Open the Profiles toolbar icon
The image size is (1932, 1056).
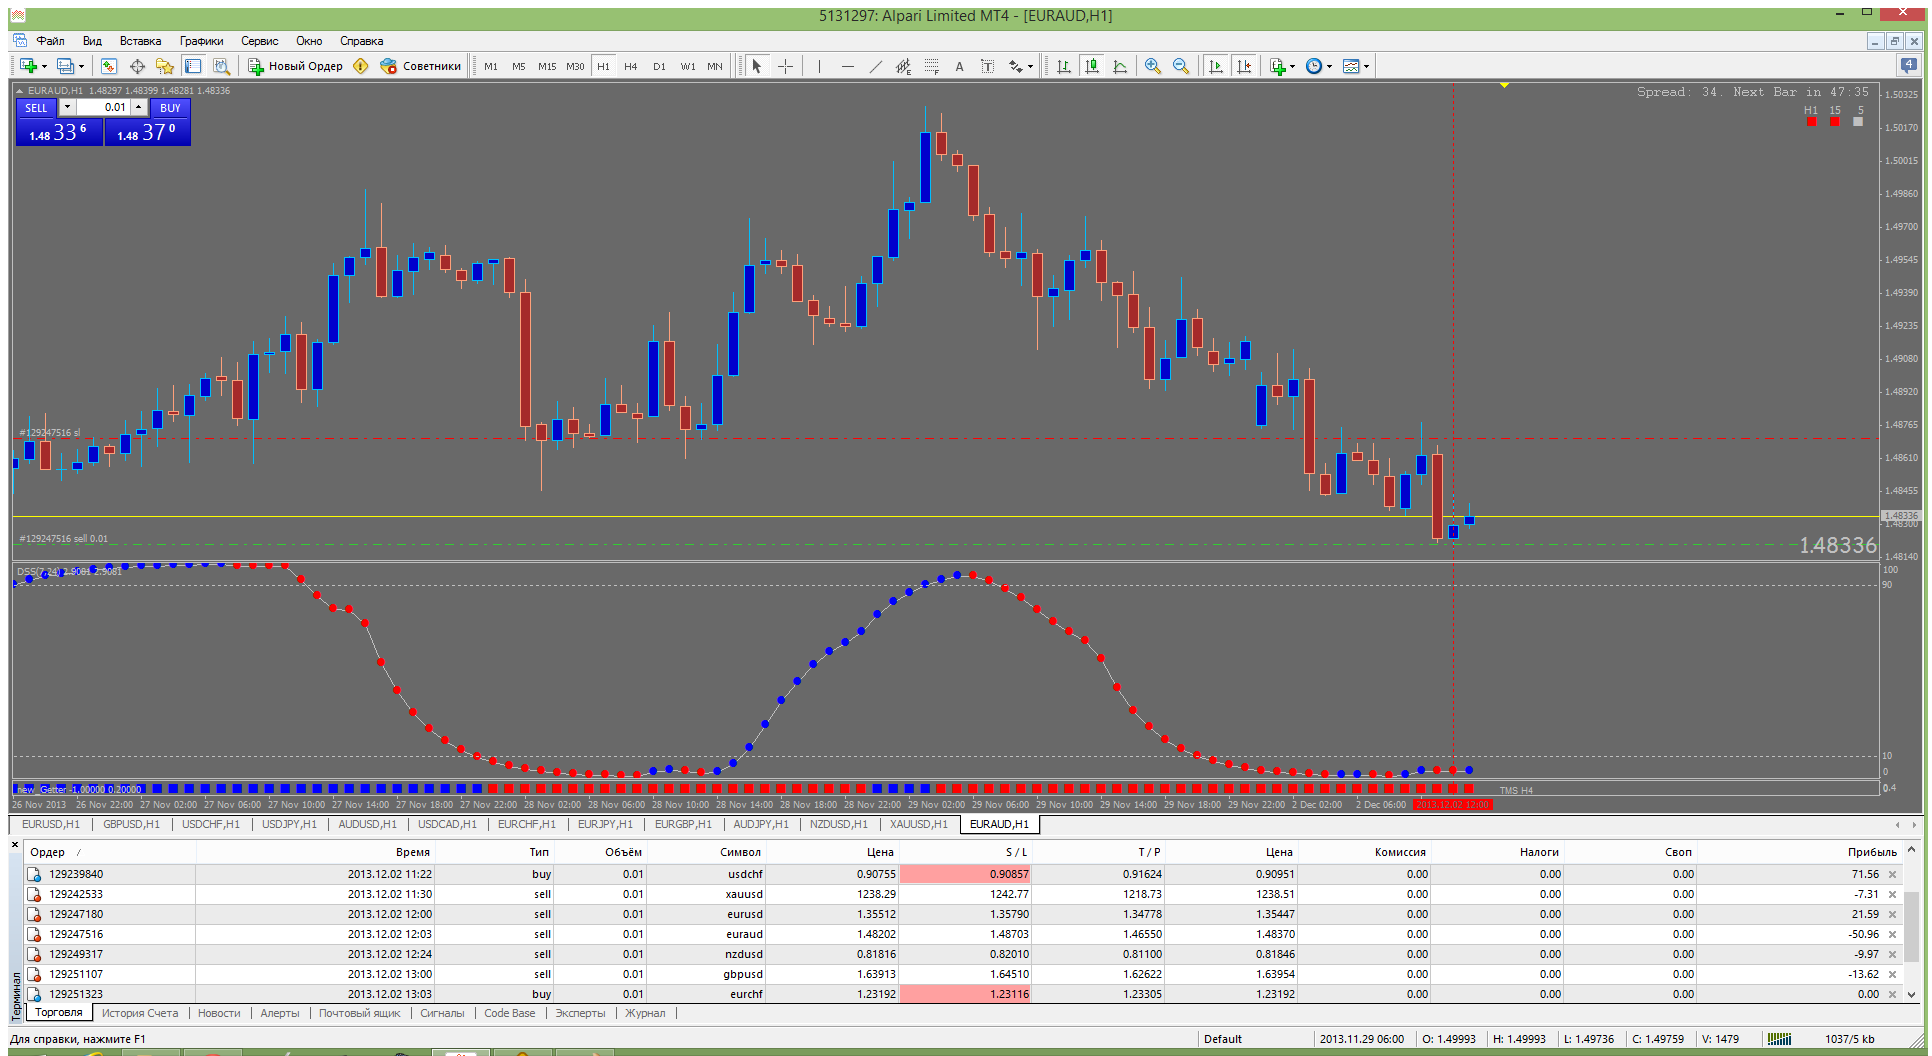coord(65,66)
